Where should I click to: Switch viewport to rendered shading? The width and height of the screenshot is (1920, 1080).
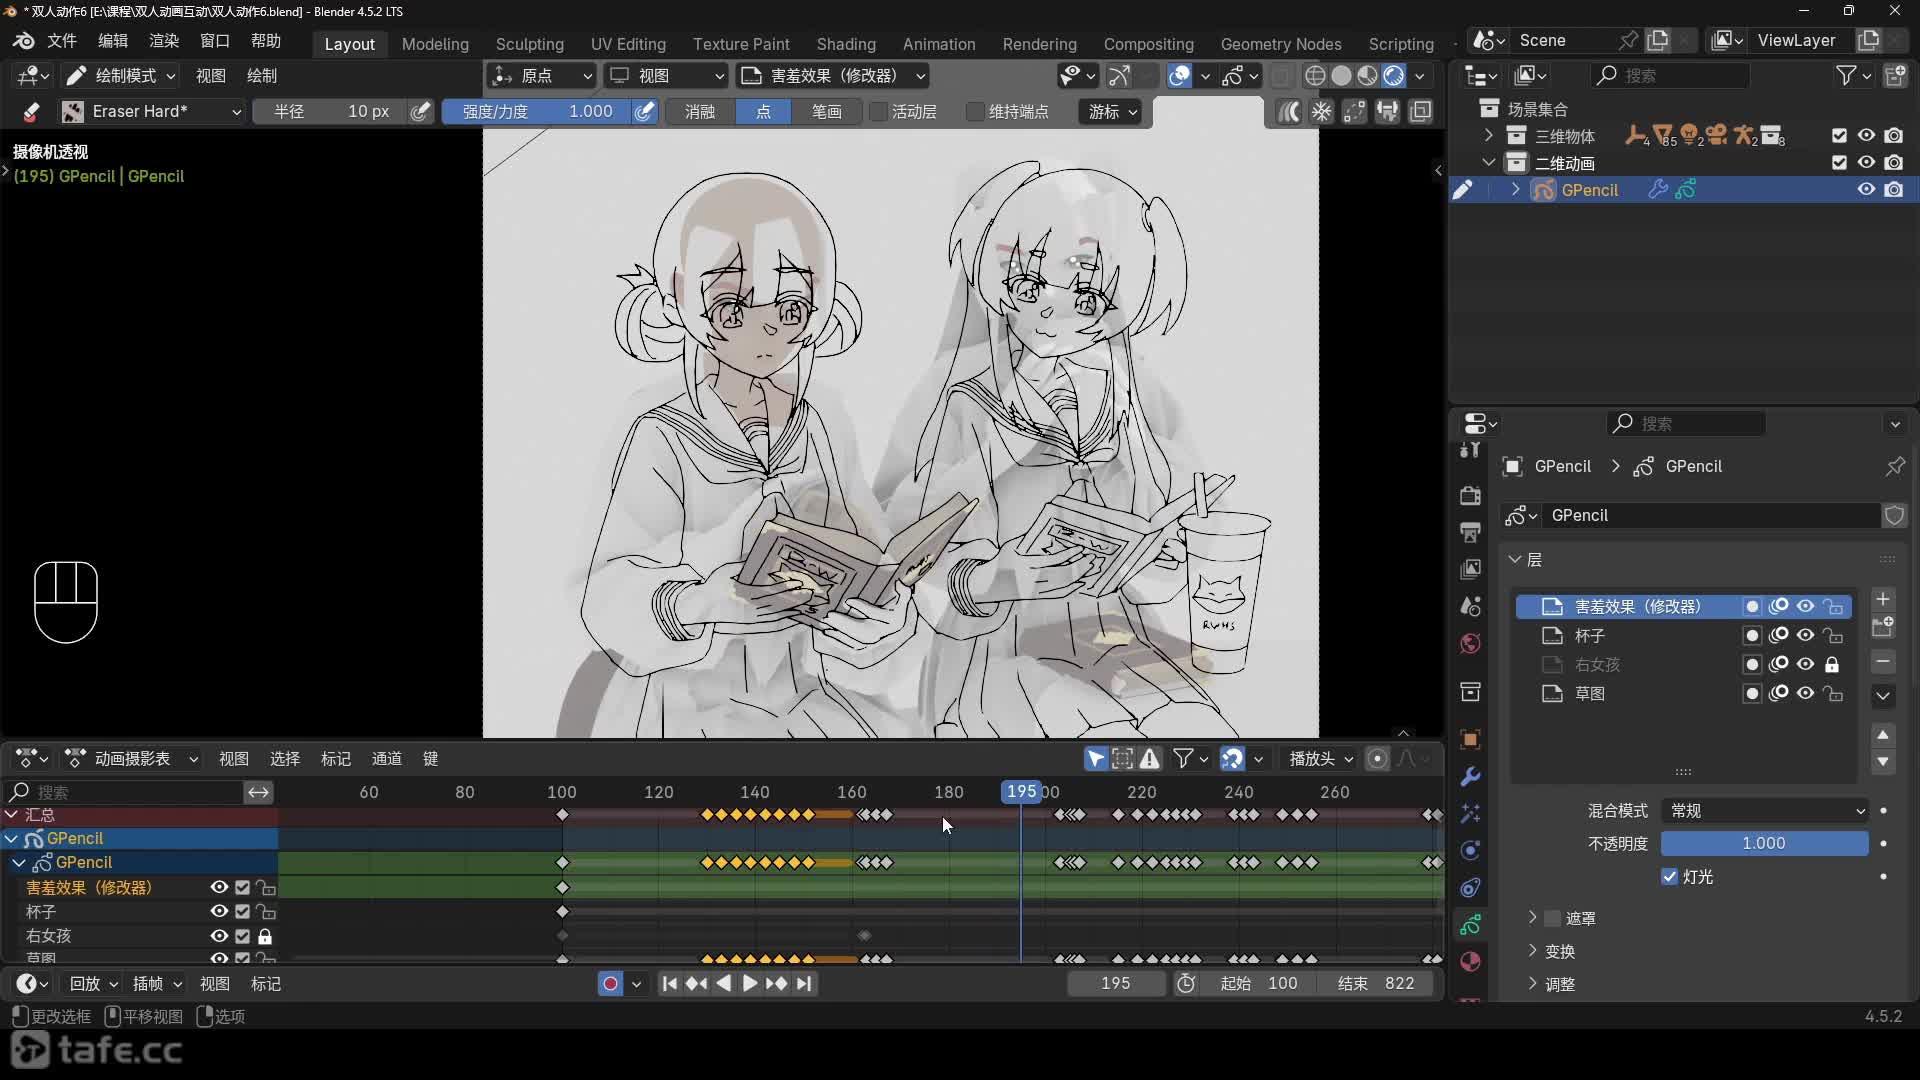coord(1393,76)
